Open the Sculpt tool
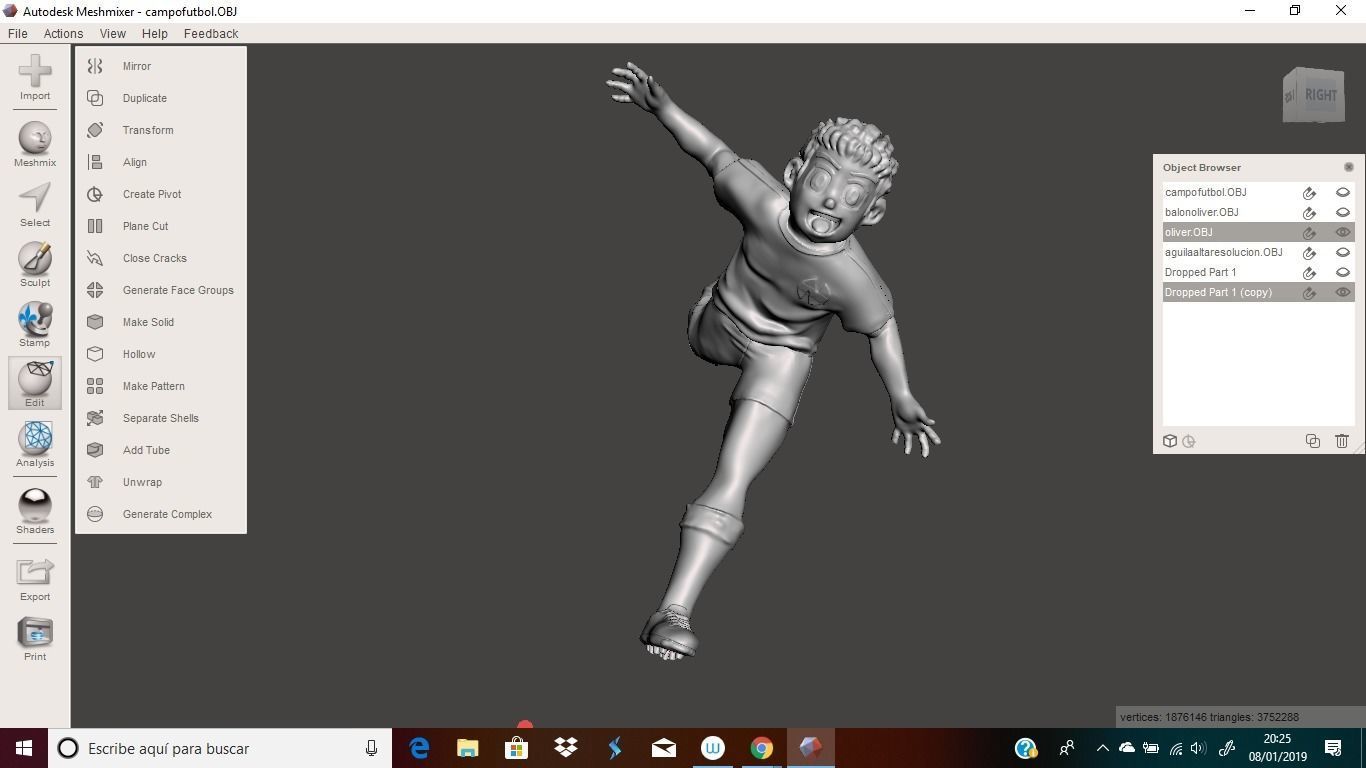 [35, 265]
